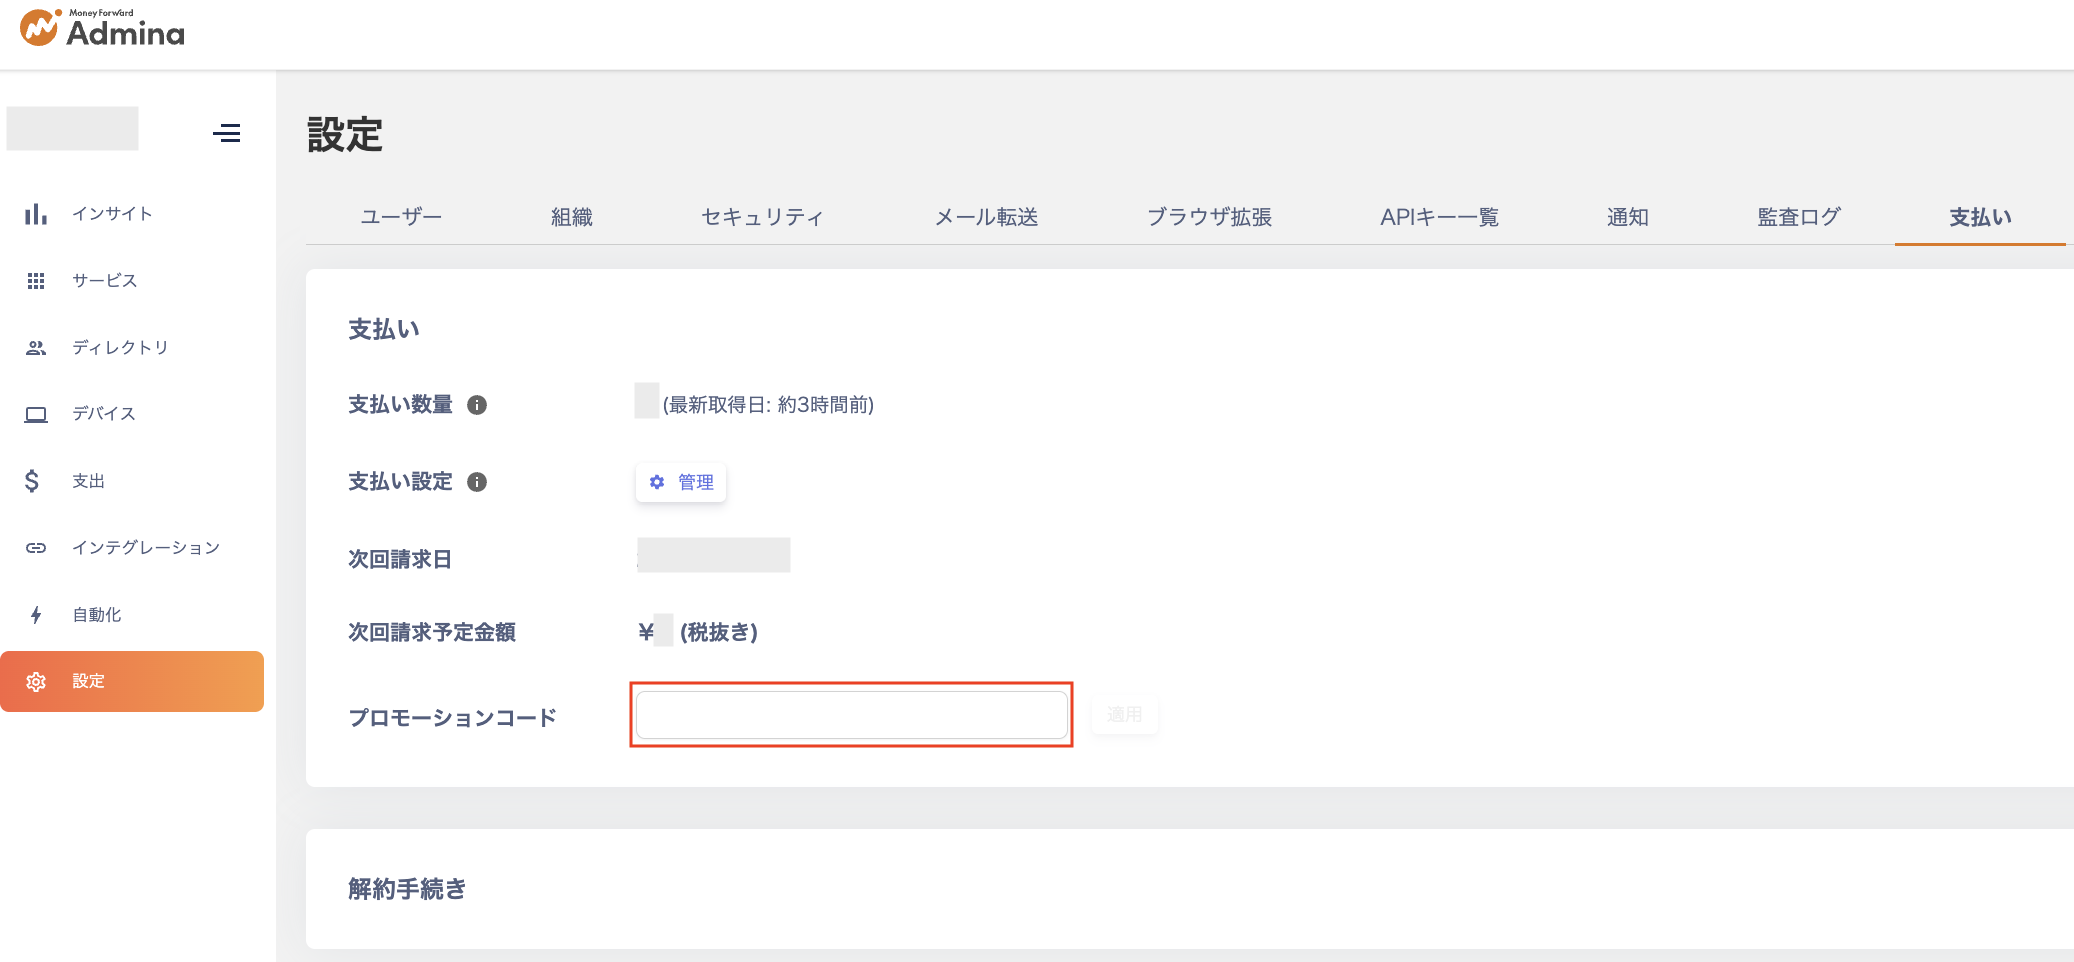Click the サービス grid icon
The height and width of the screenshot is (962, 2074).
pos(36,281)
